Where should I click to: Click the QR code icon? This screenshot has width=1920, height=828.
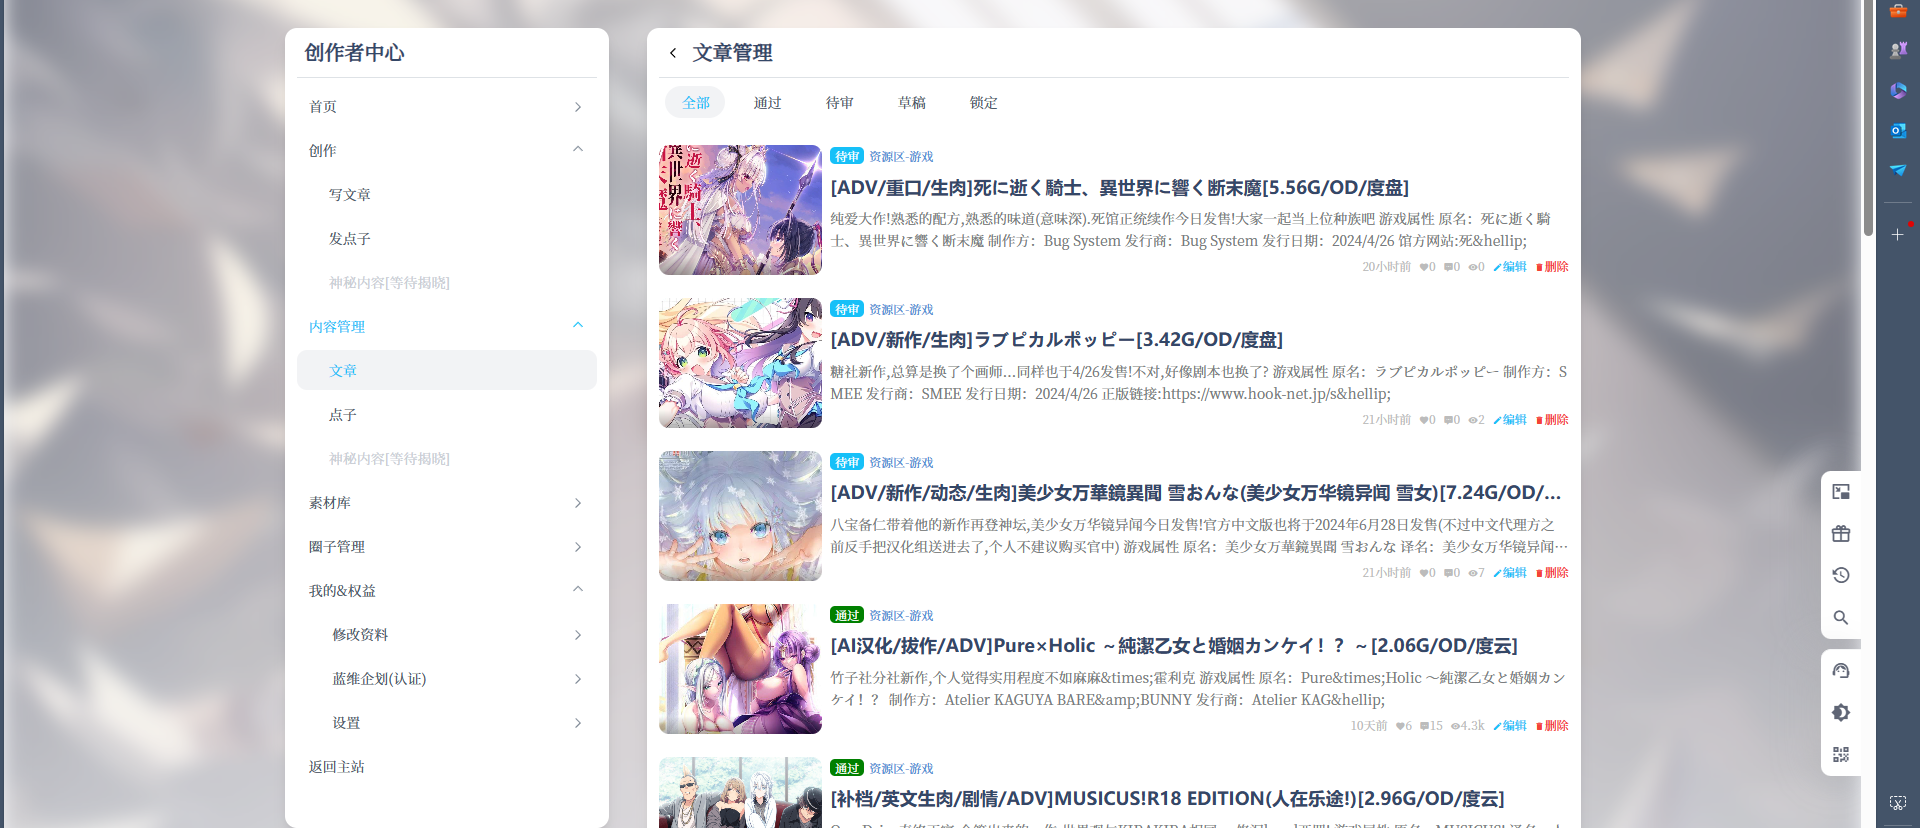(1840, 755)
